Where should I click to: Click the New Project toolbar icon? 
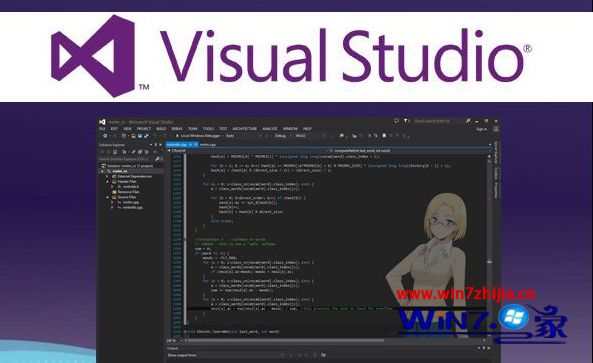tap(124, 136)
